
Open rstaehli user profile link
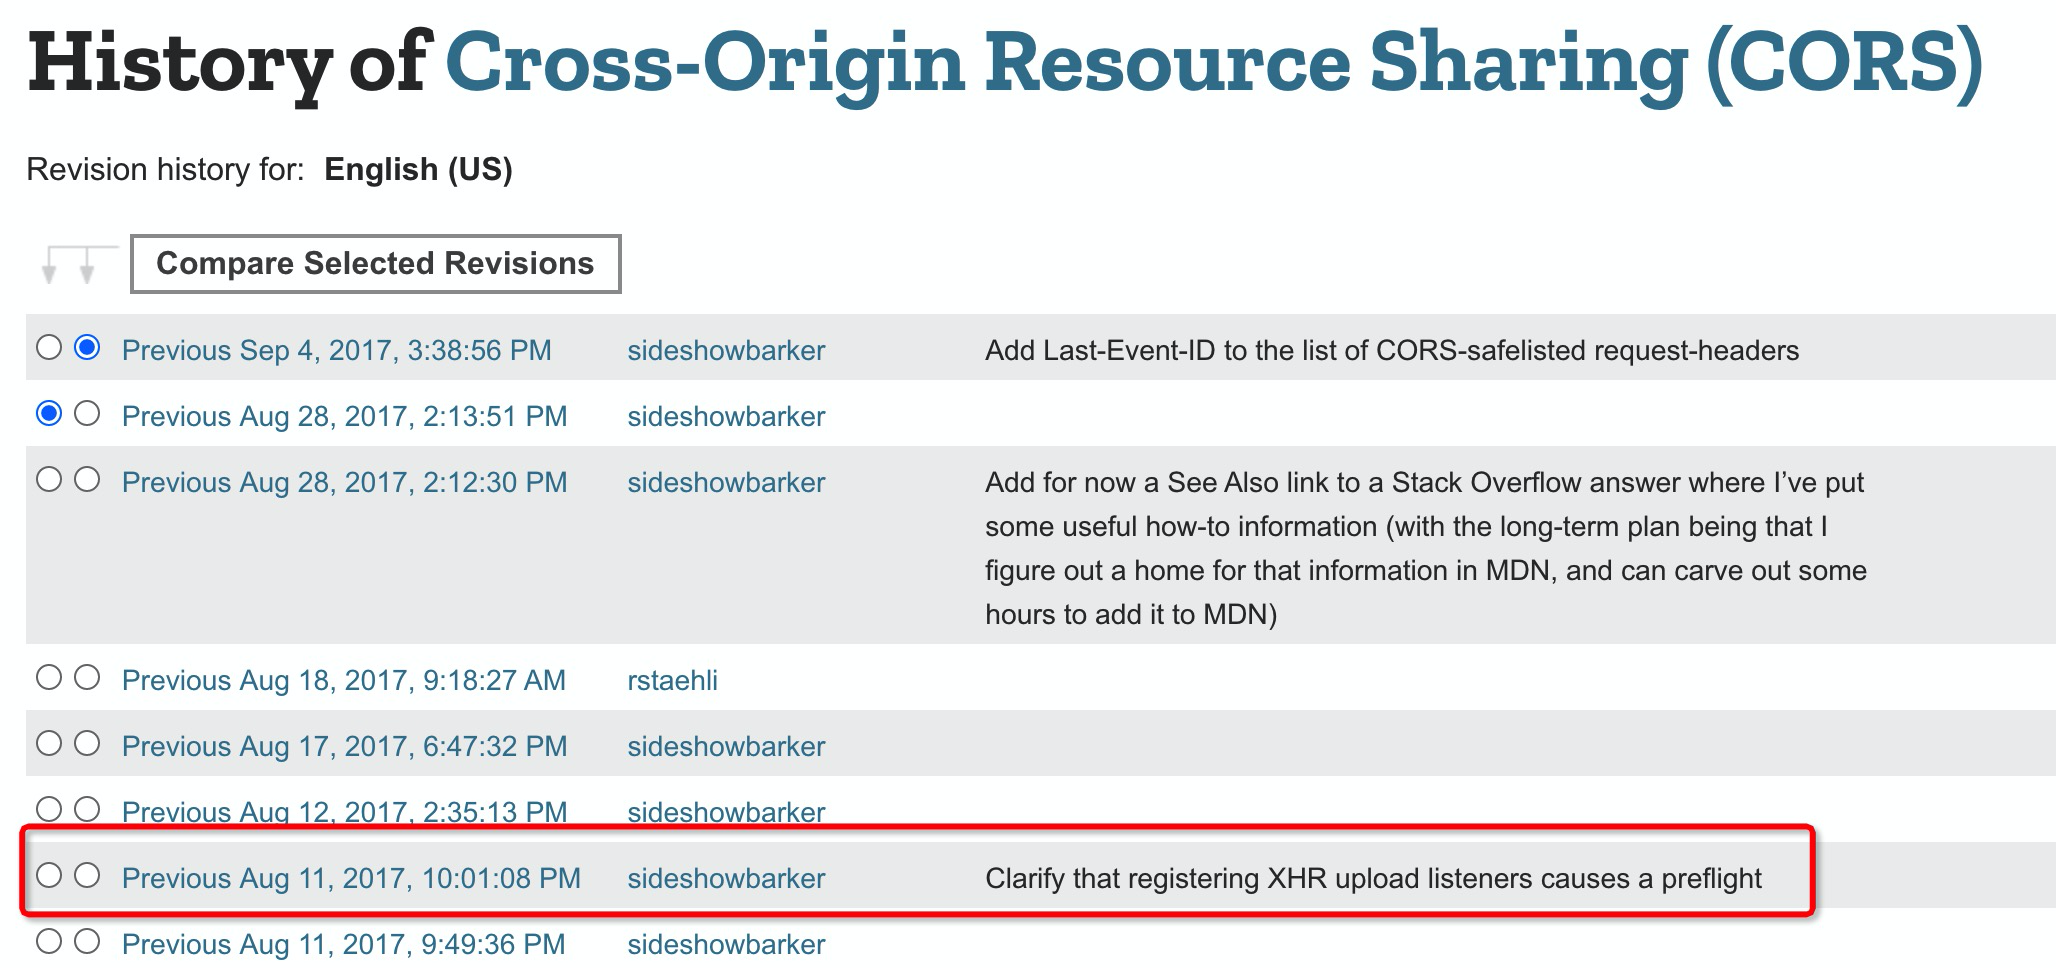point(672,680)
